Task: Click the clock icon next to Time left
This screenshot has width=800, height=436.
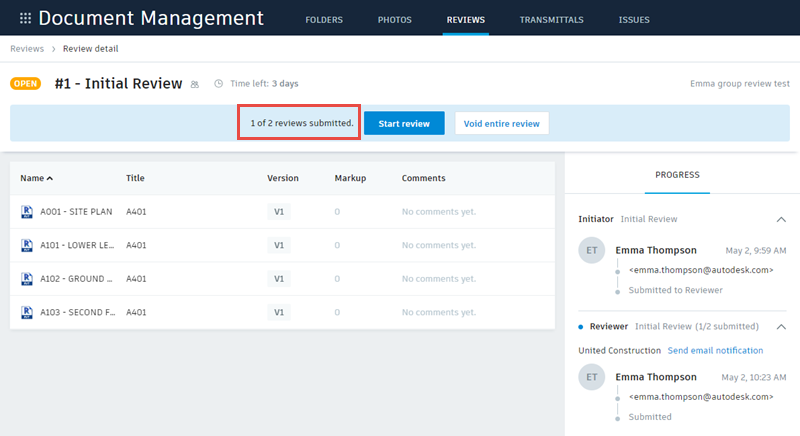Action: click(x=218, y=84)
